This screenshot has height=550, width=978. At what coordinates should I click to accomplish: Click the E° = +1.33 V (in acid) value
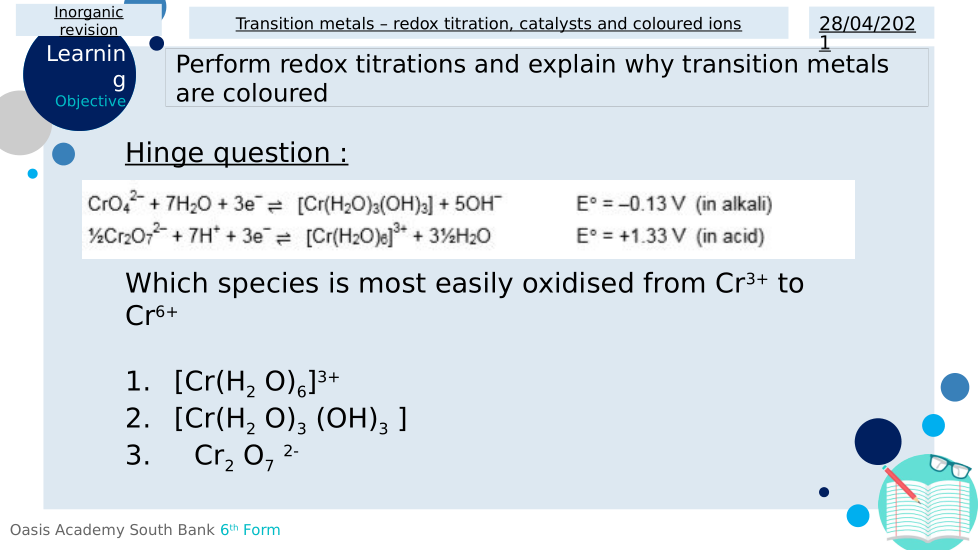(670, 237)
